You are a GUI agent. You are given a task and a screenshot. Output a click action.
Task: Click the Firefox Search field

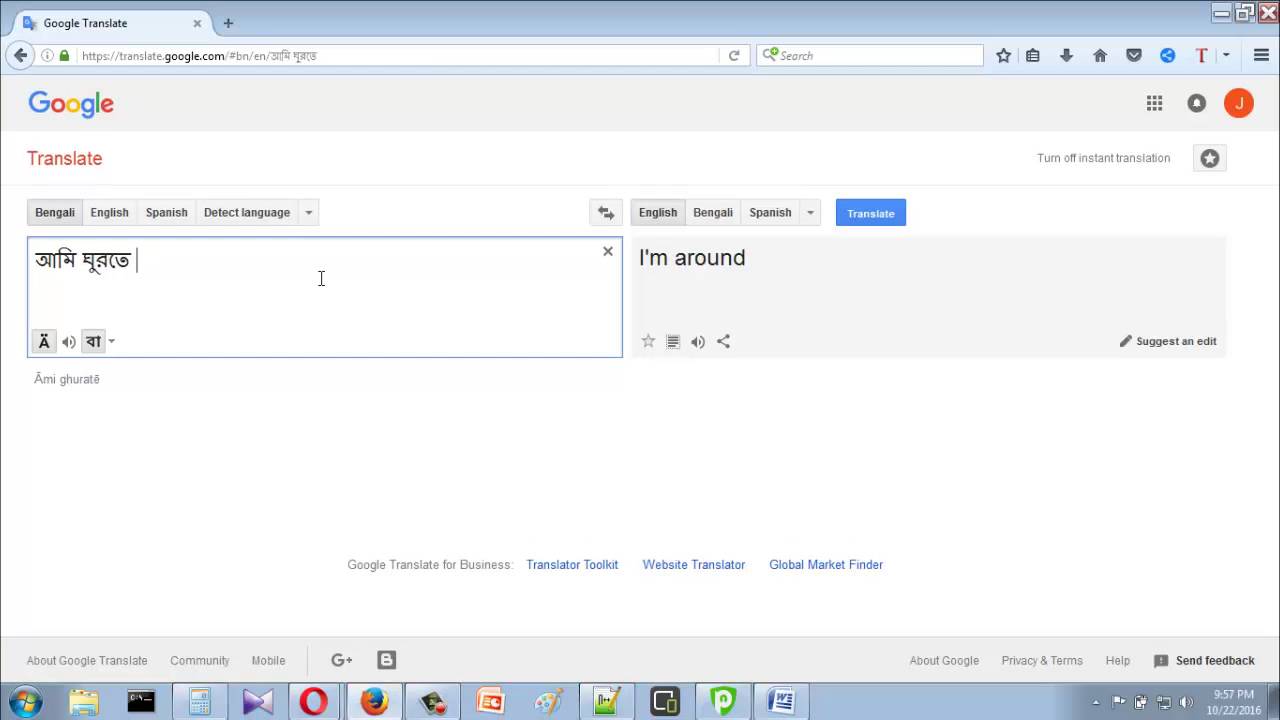click(x=870, y=56)
